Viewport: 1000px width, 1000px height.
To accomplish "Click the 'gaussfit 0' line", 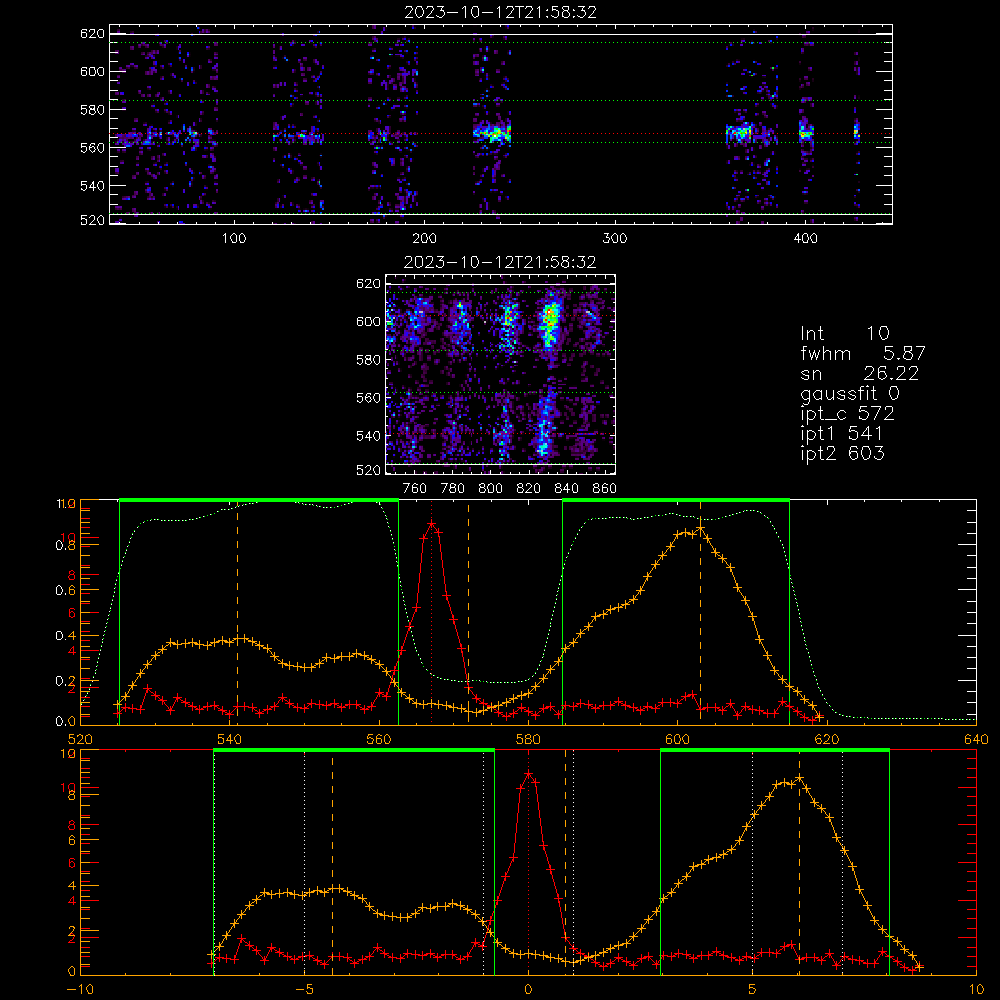I will (850, 394).
